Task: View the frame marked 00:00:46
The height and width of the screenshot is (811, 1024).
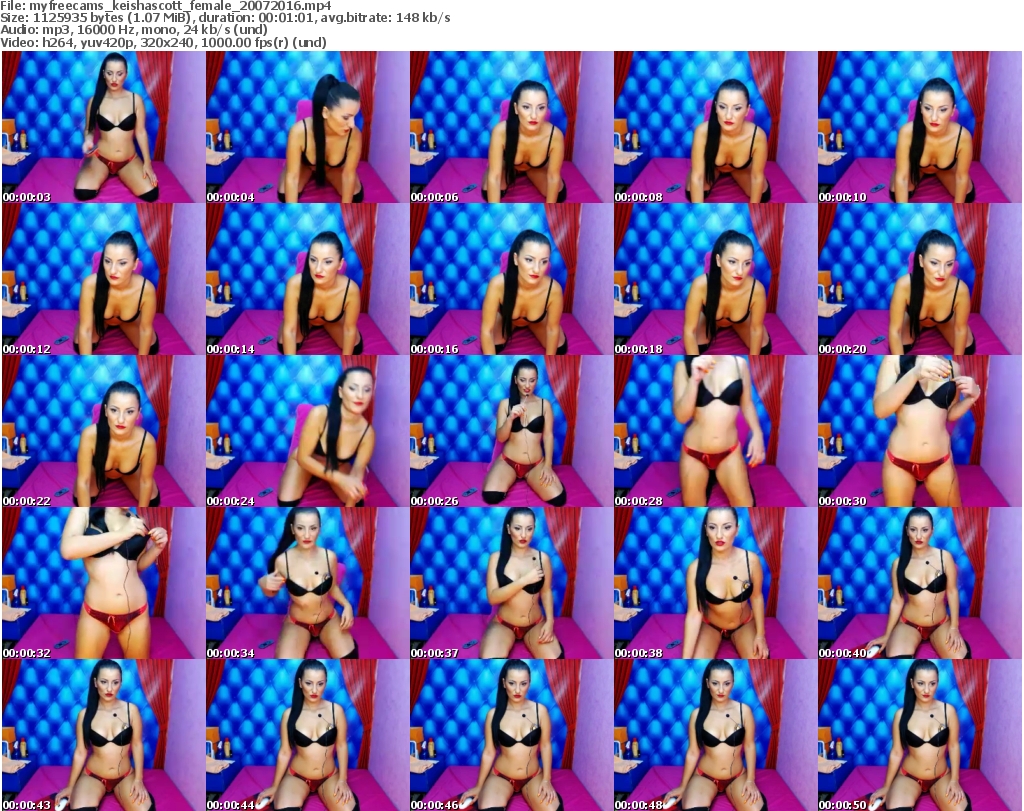Action: coord(511,735)
